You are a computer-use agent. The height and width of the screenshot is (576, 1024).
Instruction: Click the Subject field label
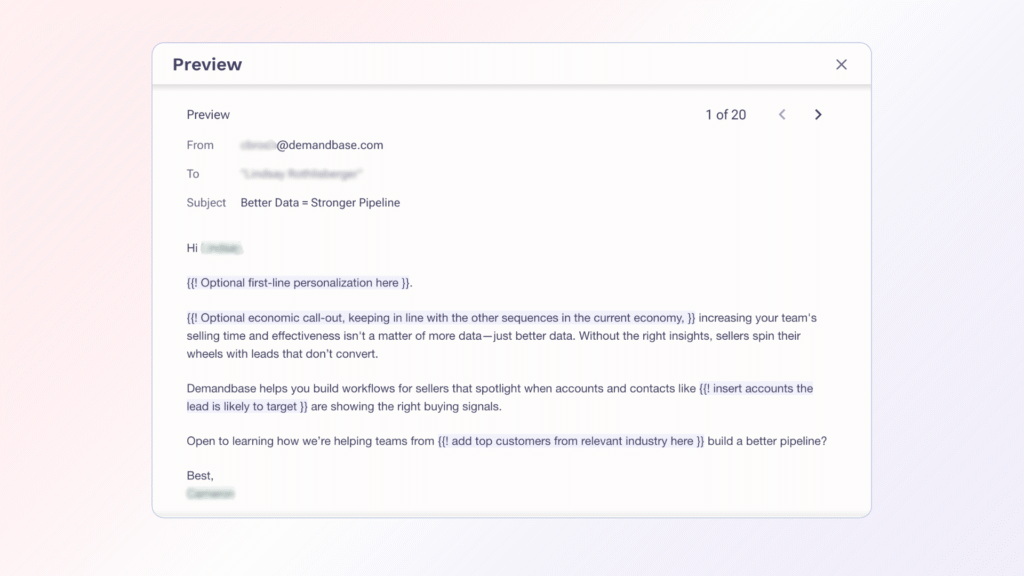click(x=206, y=202)
